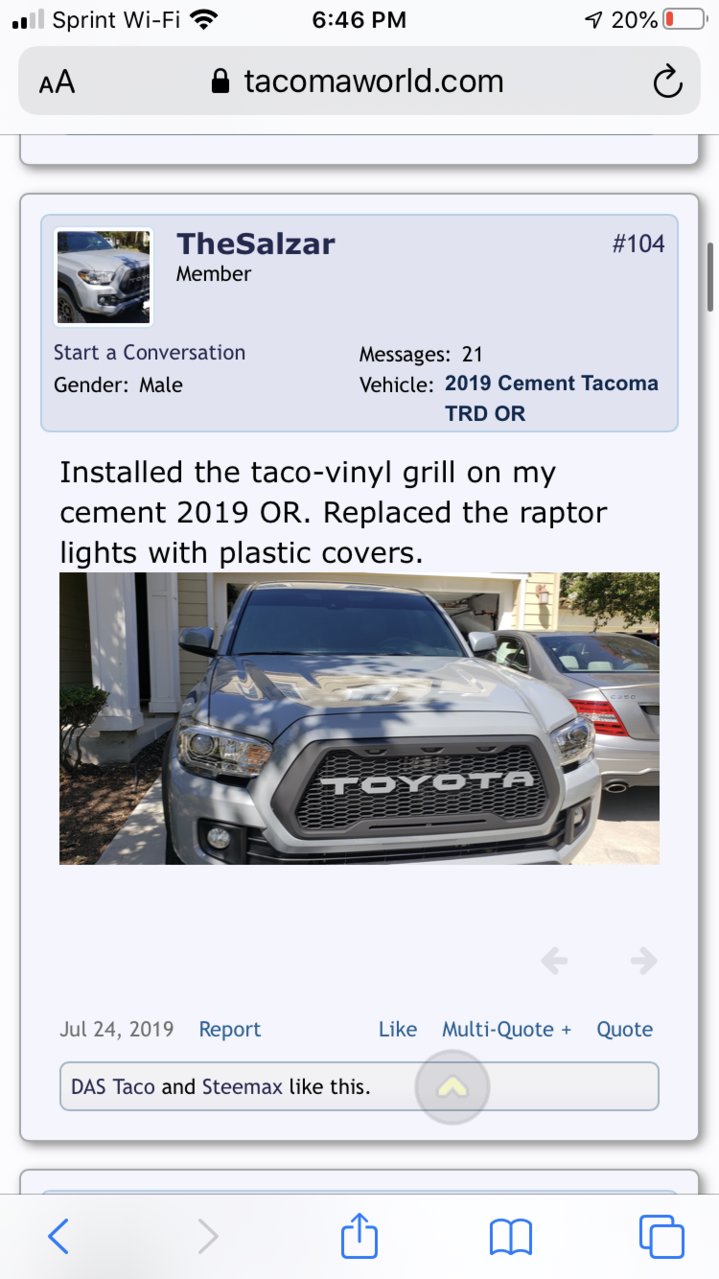This screenshot has width=719, height=1279.
Task: Open the 2019 Cement Tacoma TRD OR link
Action: [x=552, y=398]
